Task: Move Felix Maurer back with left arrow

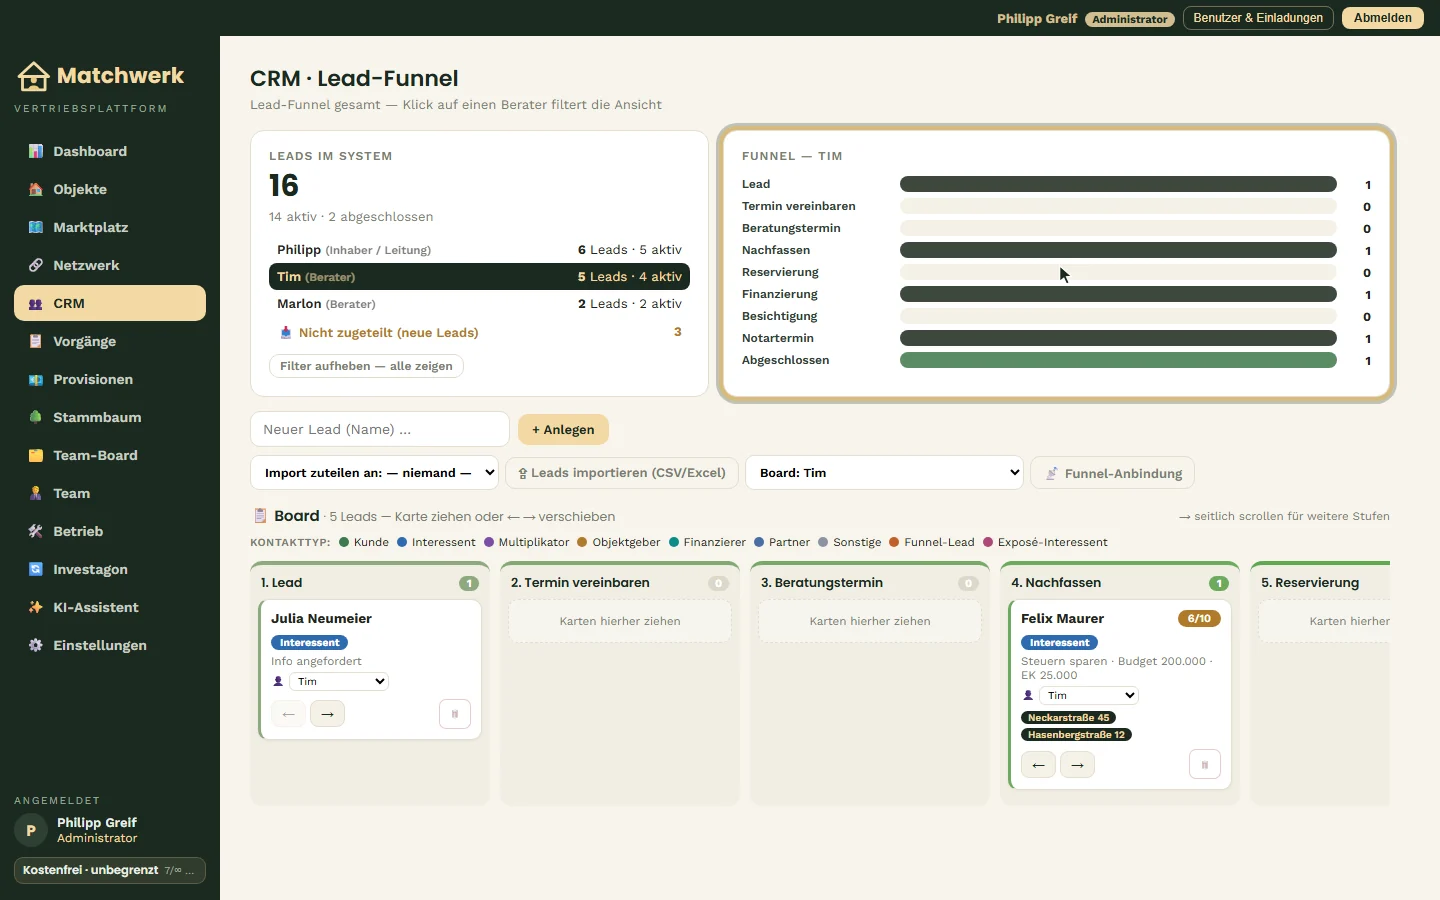Action: pyautogui.click(x=1038, y=765)
